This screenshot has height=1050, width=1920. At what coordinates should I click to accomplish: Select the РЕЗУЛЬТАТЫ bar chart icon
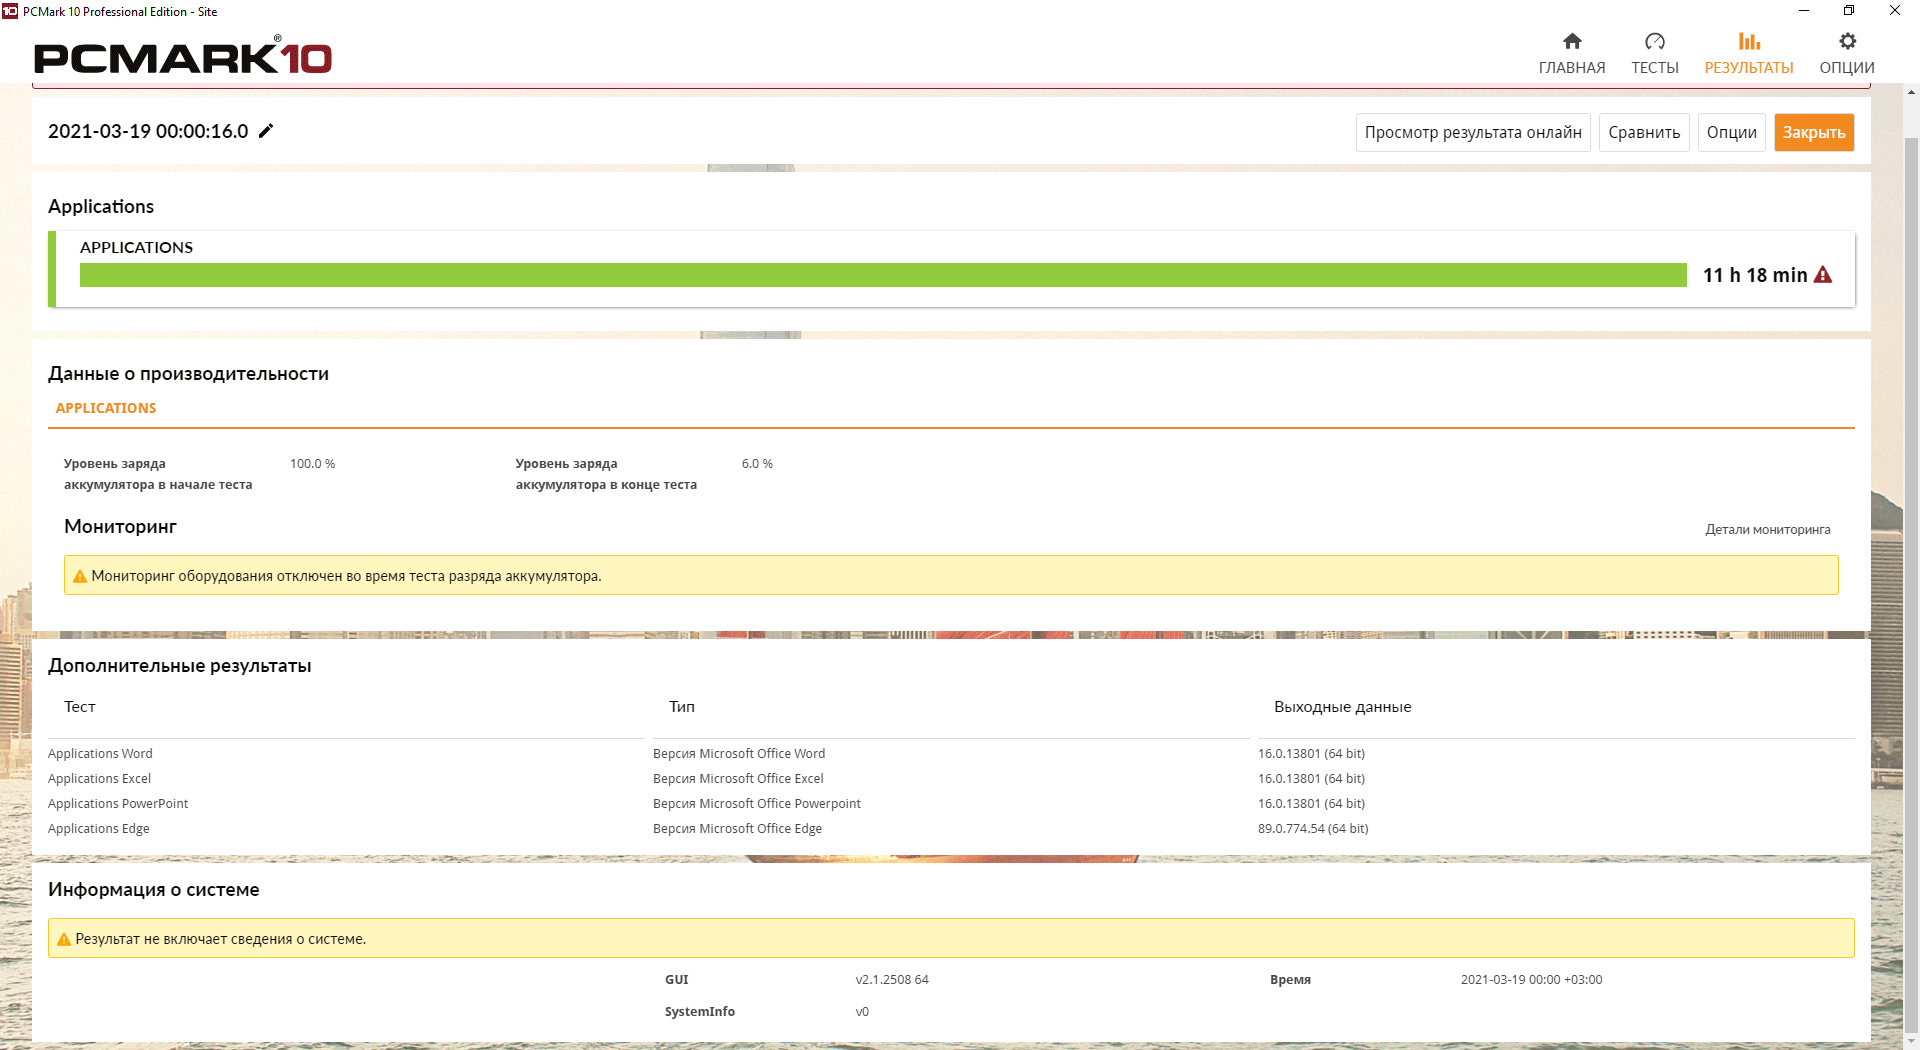(x=1749, y=41)
